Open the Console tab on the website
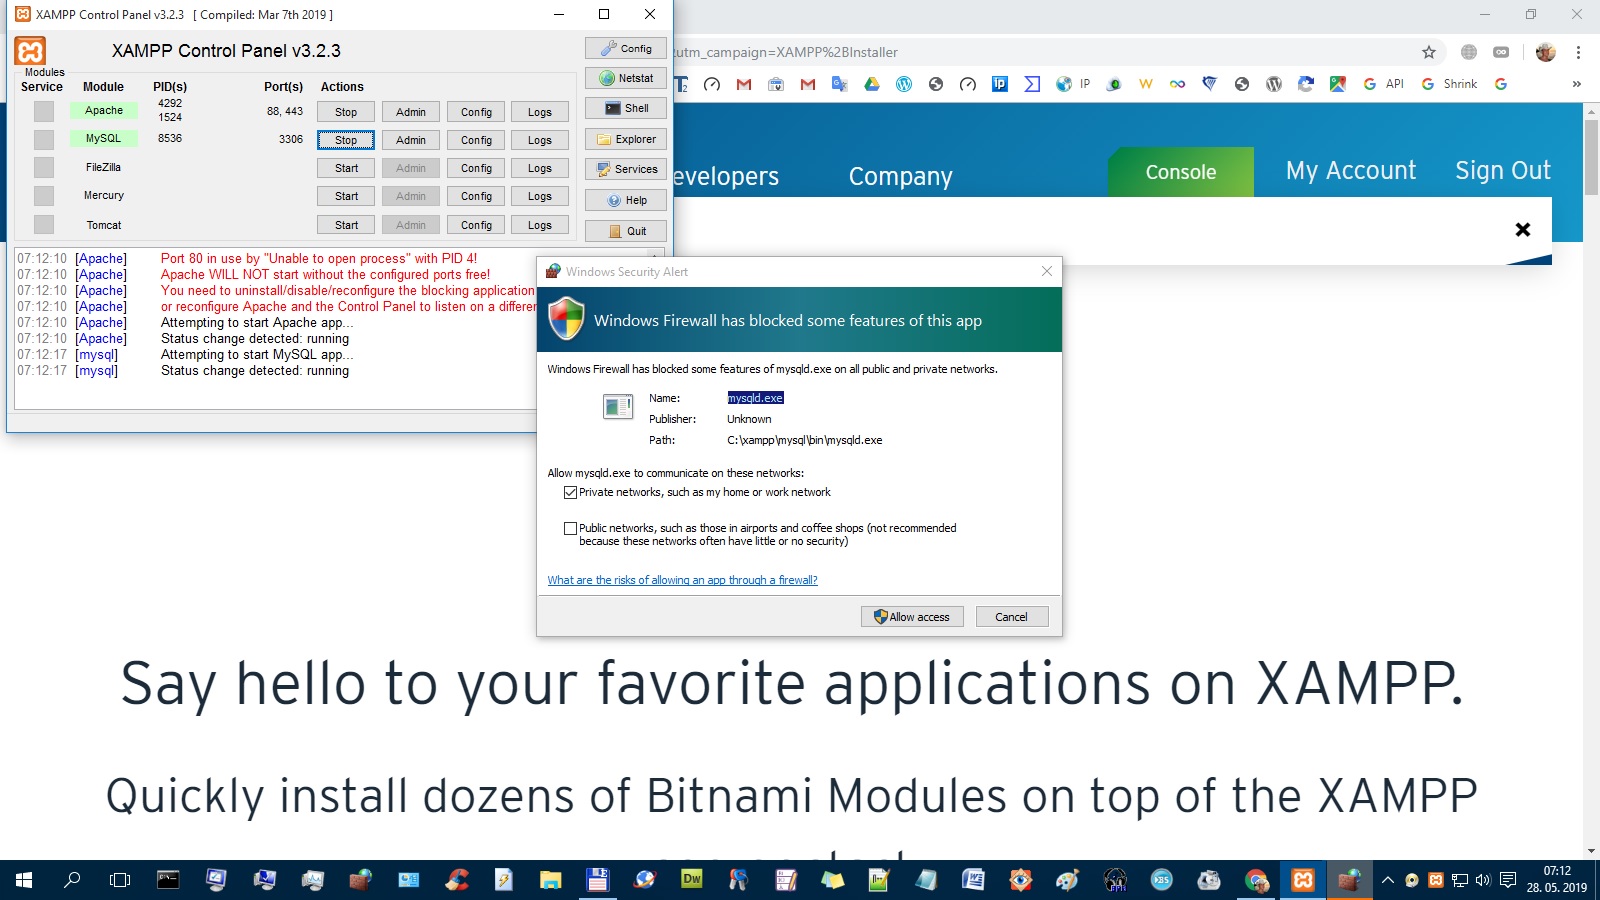The height and width of the screenshot is (900, 1600). (1180, 172)
